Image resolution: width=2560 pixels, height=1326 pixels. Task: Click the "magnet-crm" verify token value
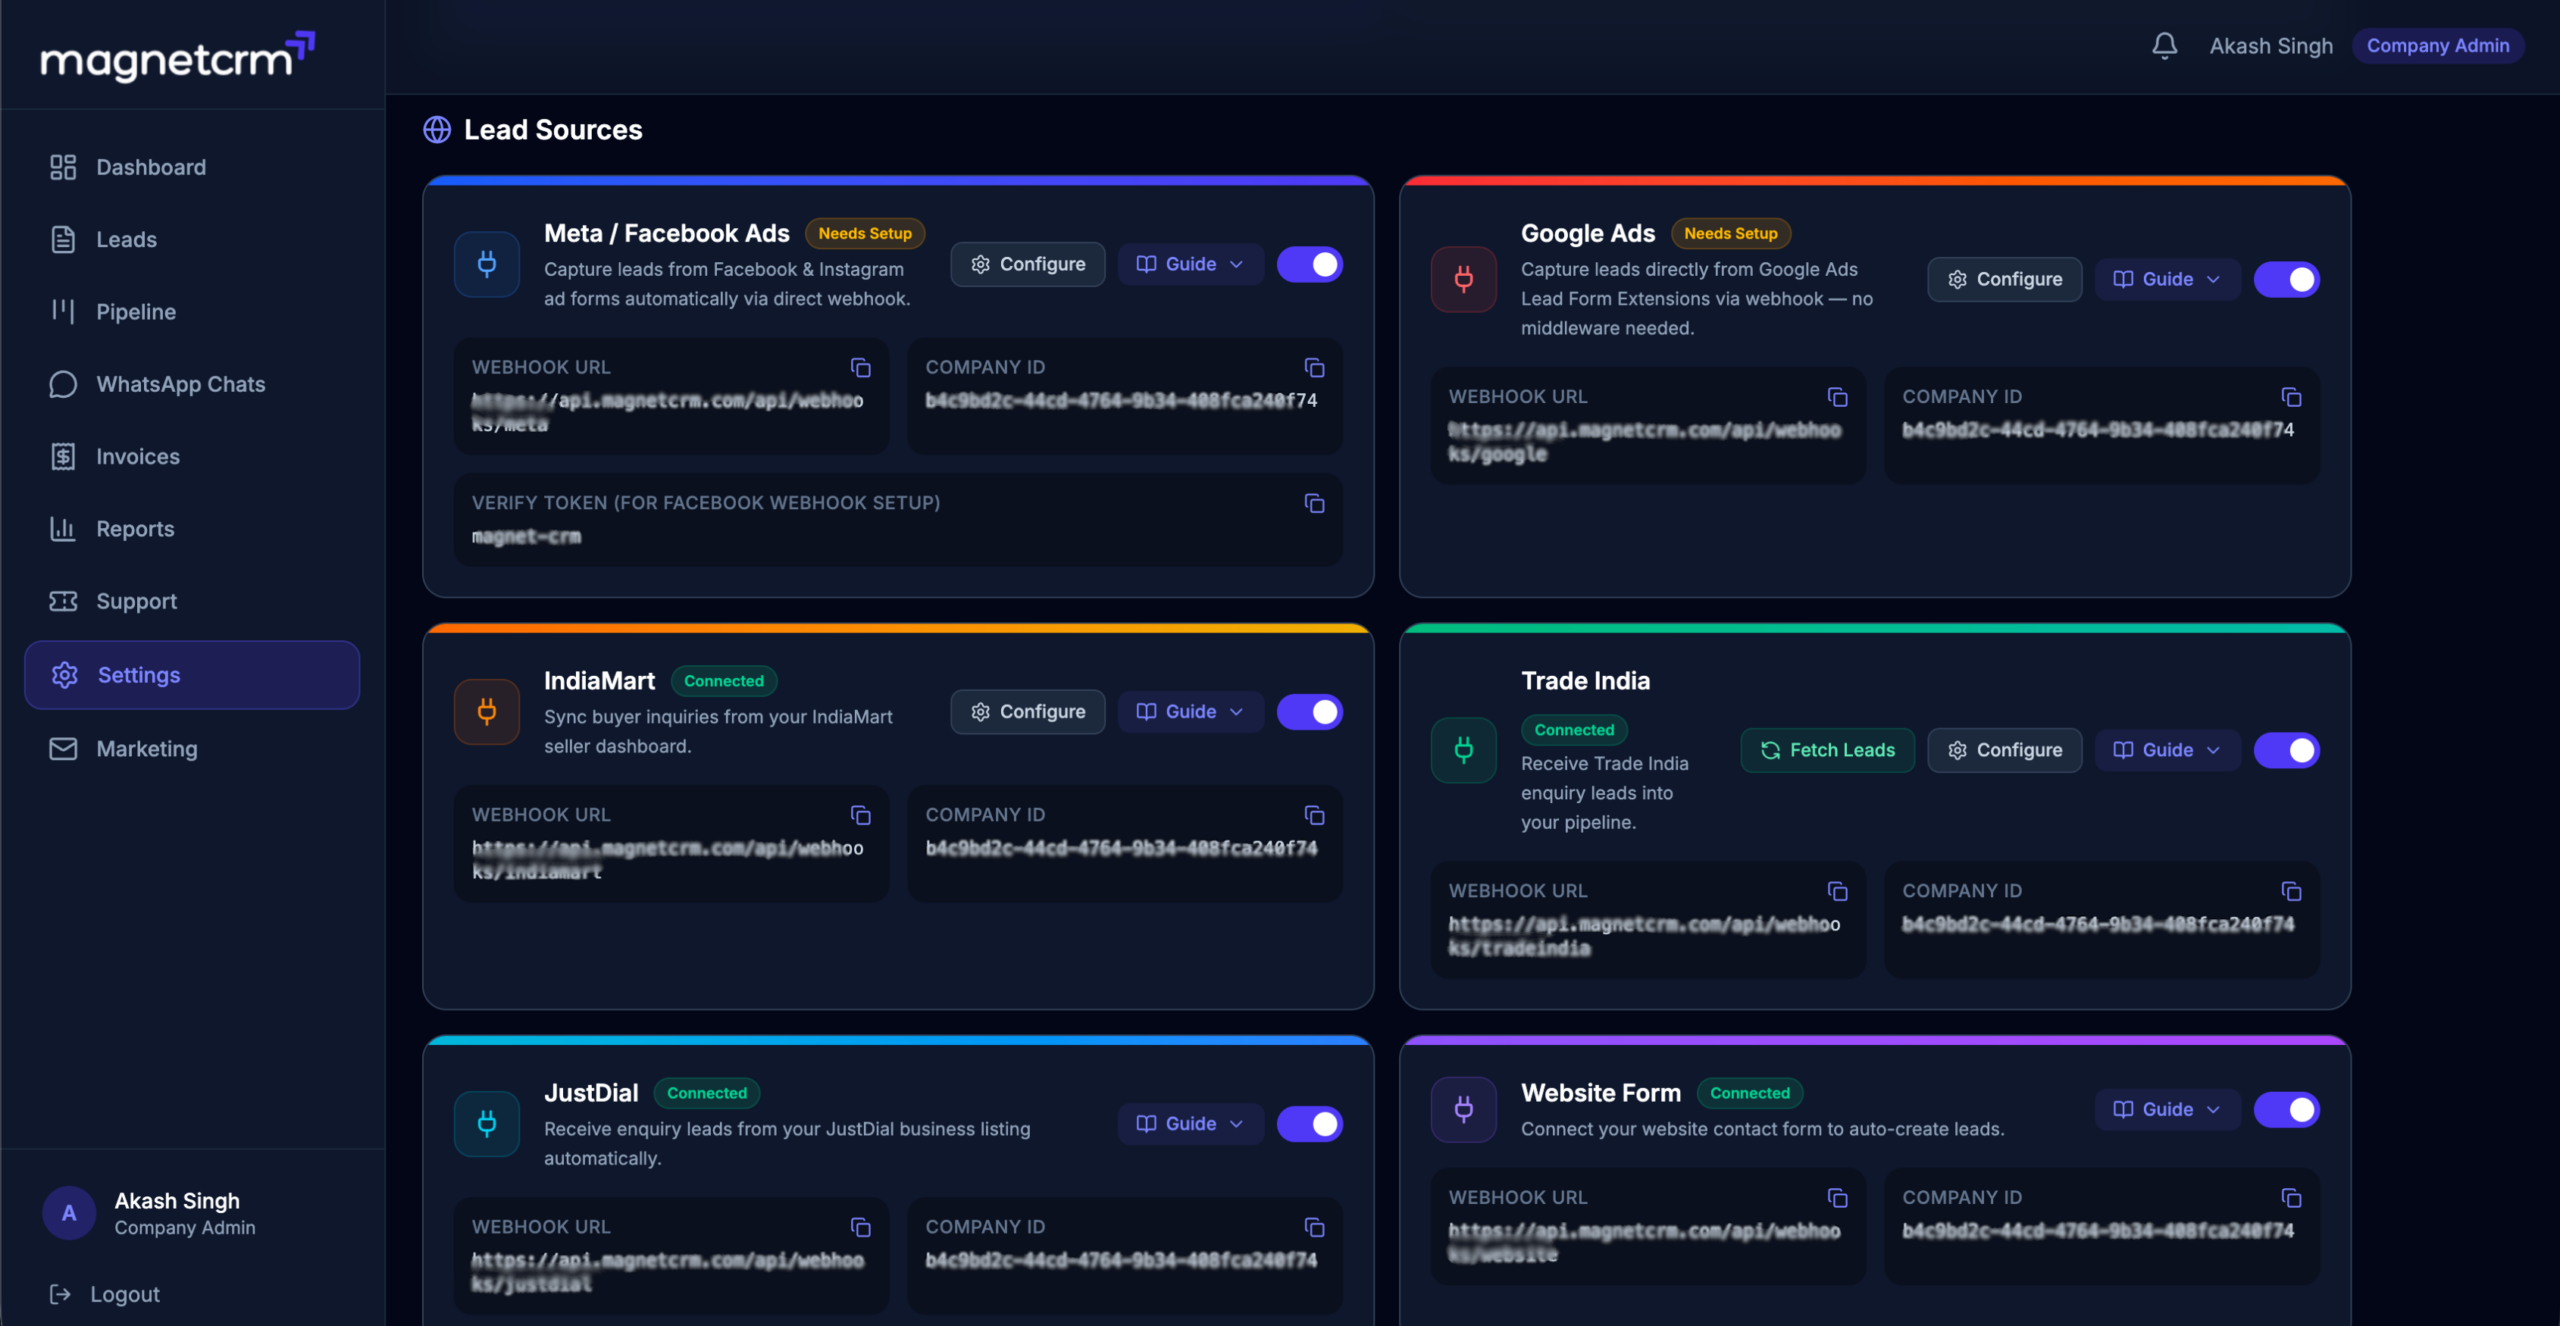(526, 537)
